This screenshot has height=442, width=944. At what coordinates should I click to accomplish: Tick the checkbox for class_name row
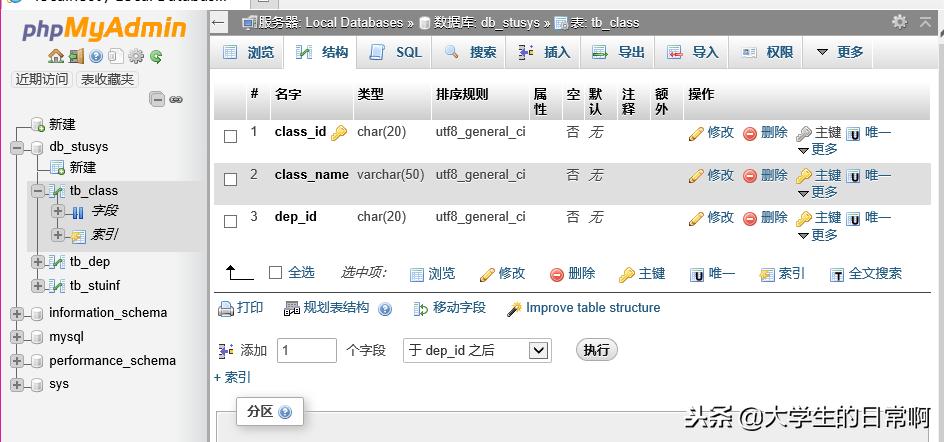click(x=231, y=179)
